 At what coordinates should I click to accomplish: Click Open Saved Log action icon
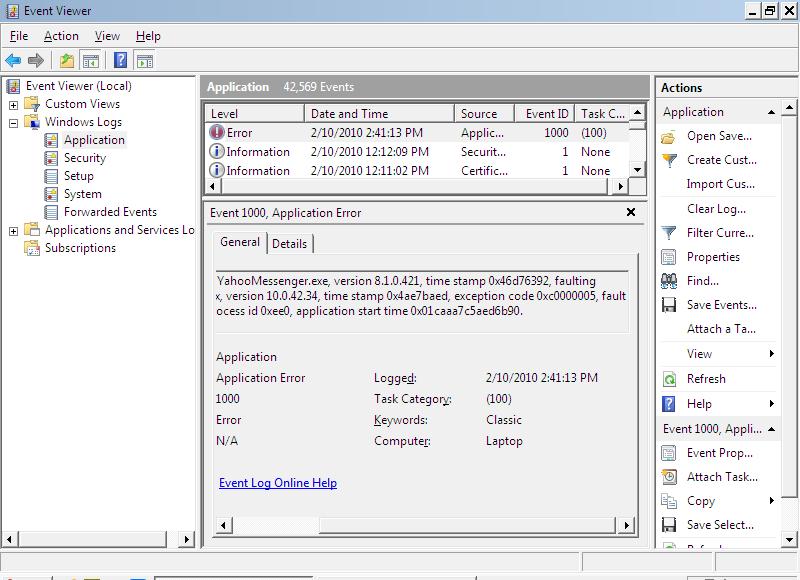coord(669,137)
